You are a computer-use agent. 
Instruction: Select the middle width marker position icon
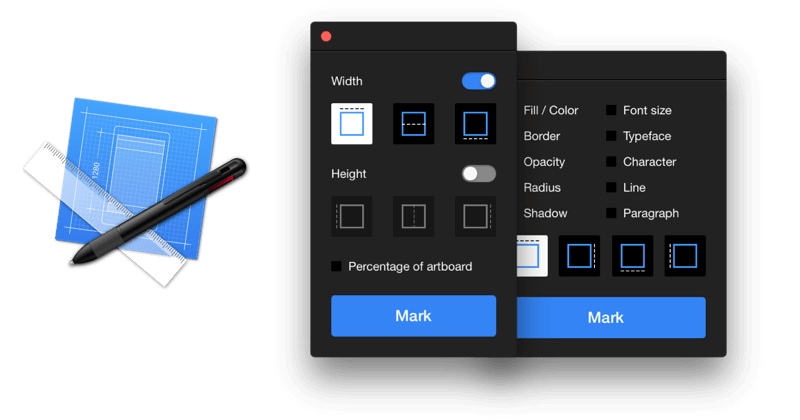click(413, 124)
